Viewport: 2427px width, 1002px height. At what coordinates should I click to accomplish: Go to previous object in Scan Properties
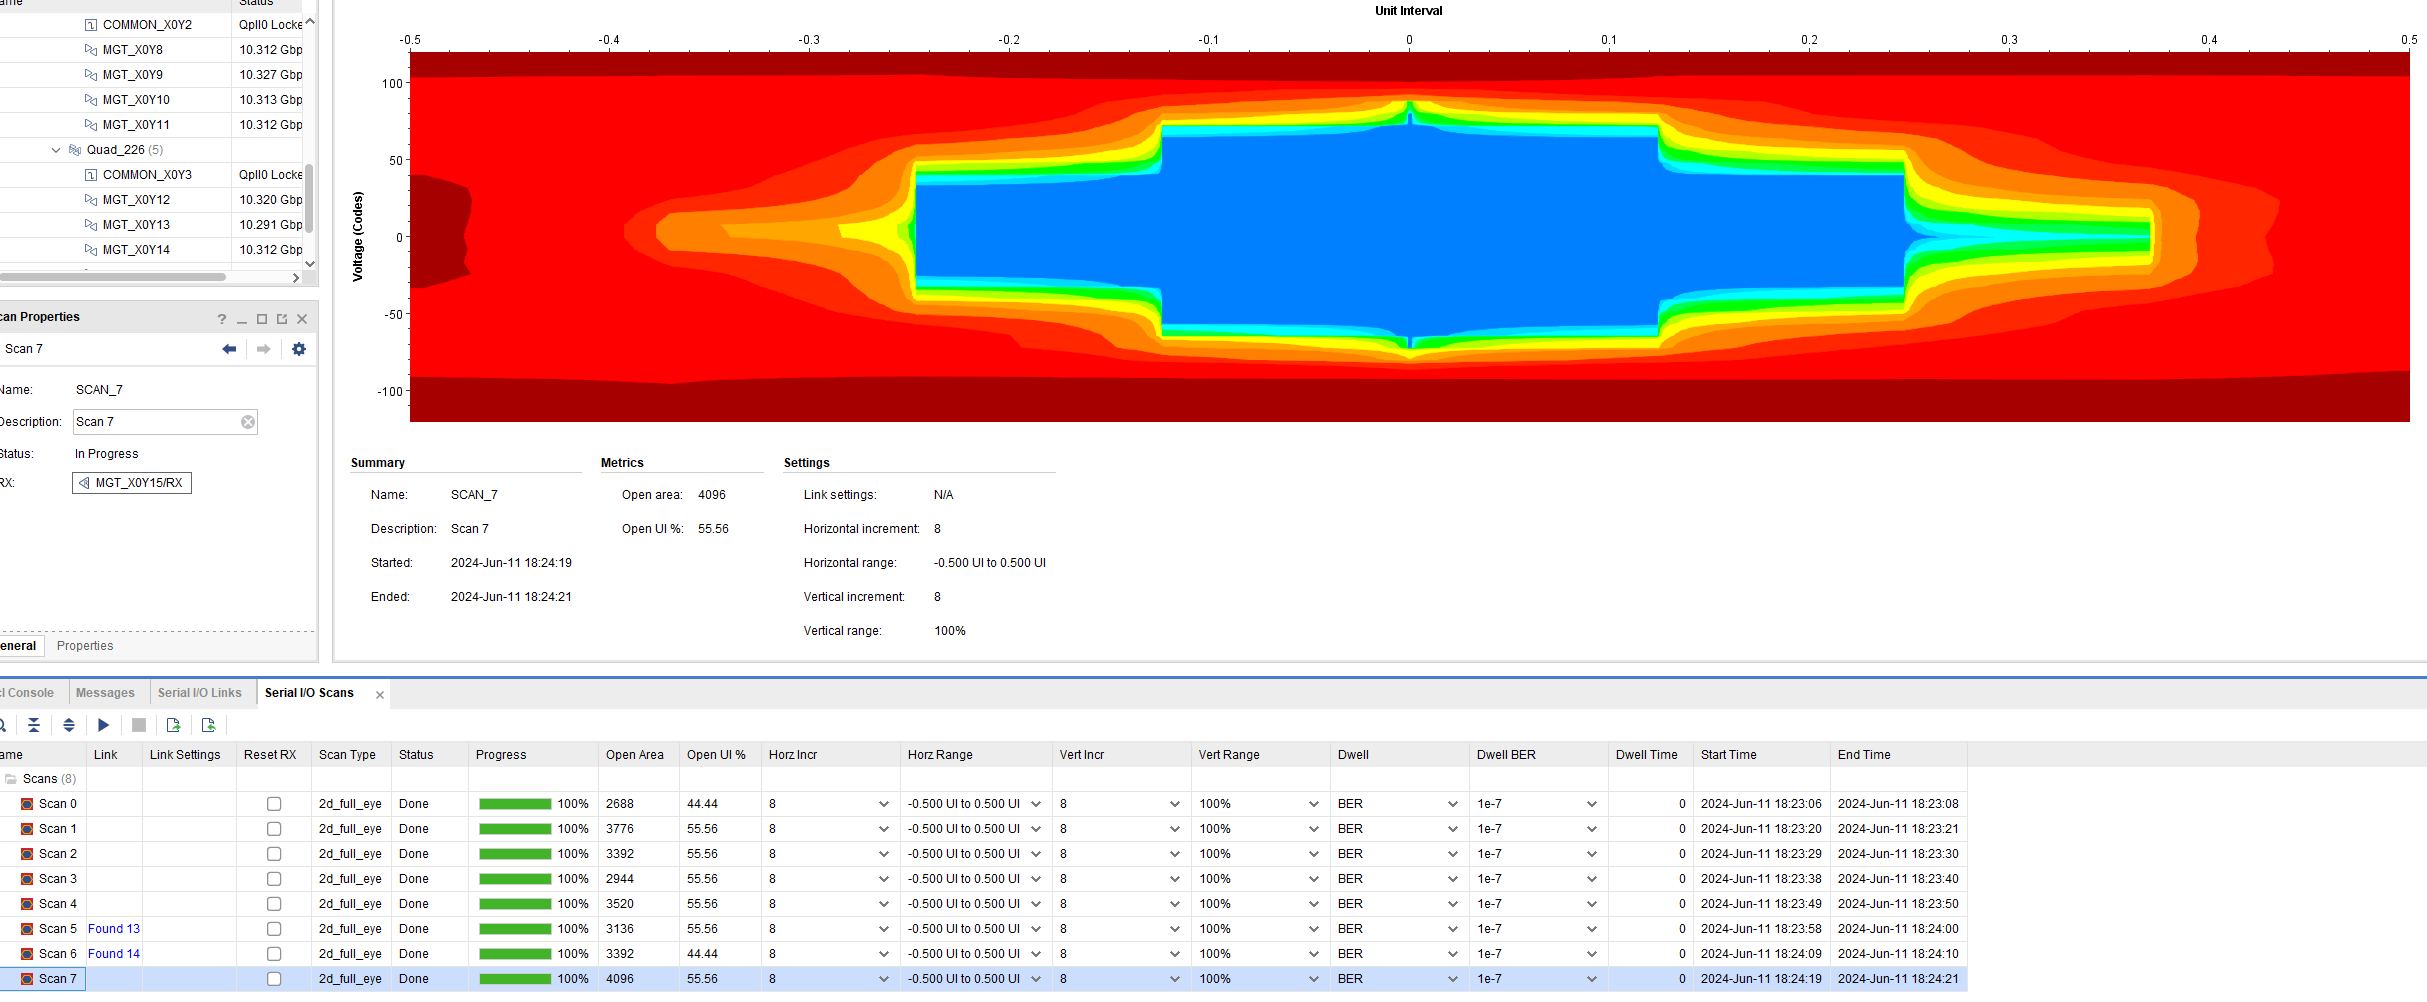(229, 349)
